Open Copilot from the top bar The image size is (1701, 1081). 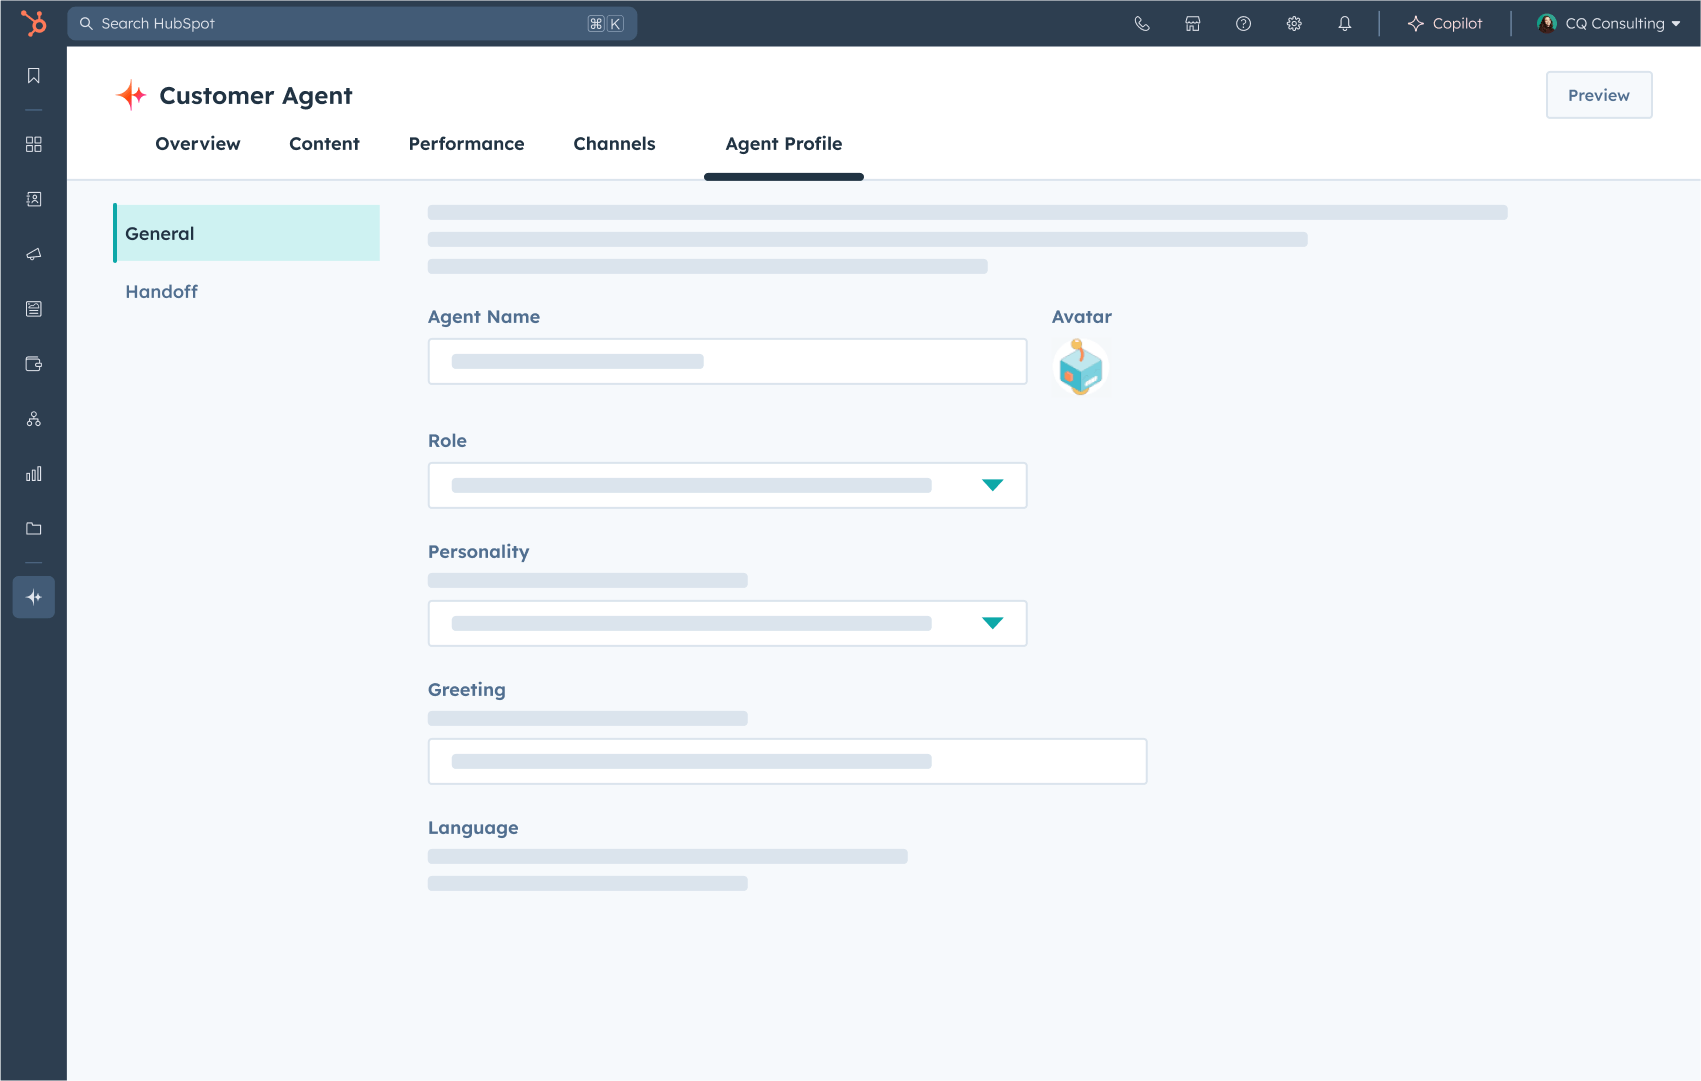click(x=1445, y=24)
